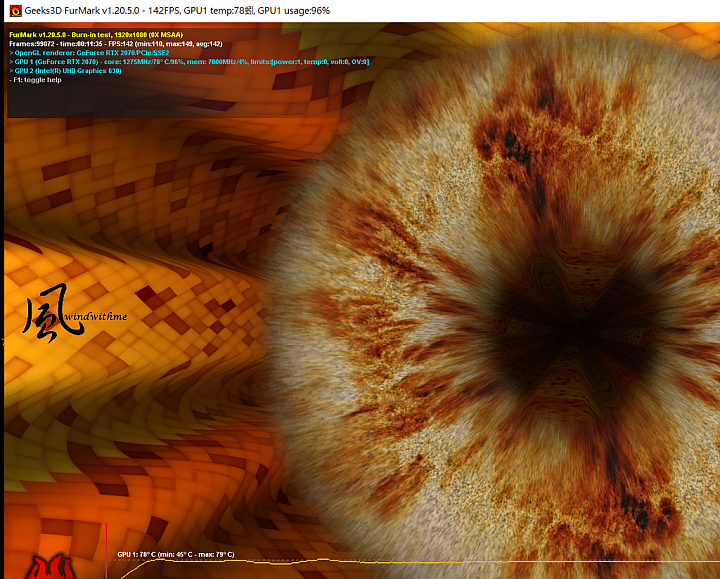The width and height of the screenshot is (720, 579).
Task: Click the yellow GPU temperature graph line
Action: (420, 562)
